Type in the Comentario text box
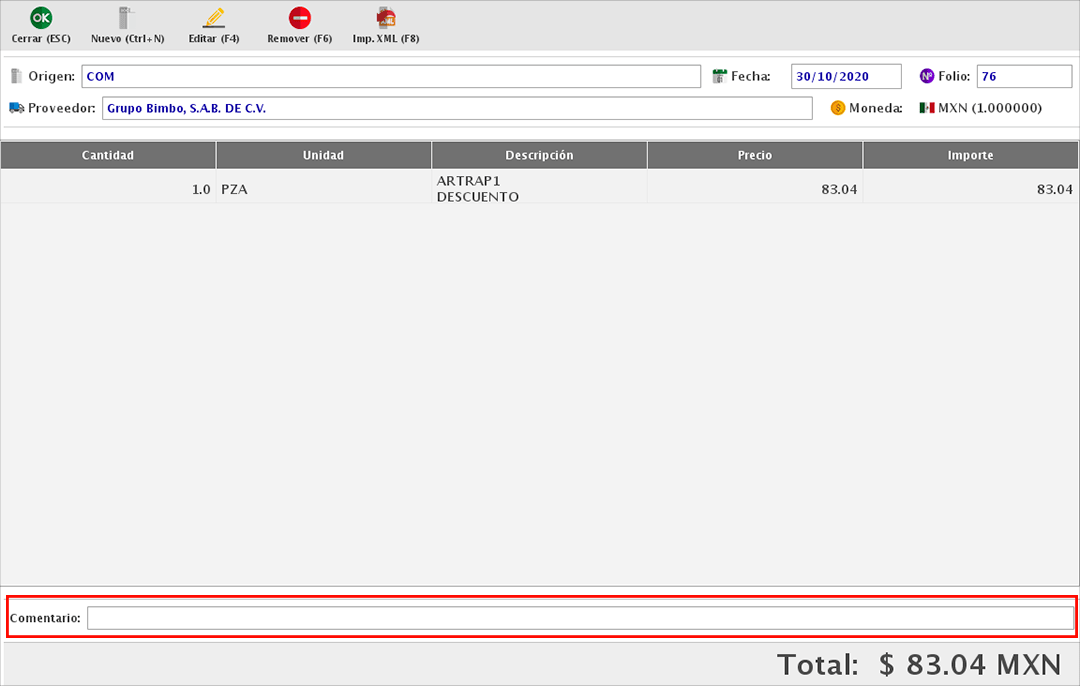This screenshot has height=686, width=1080. (580, 618)
